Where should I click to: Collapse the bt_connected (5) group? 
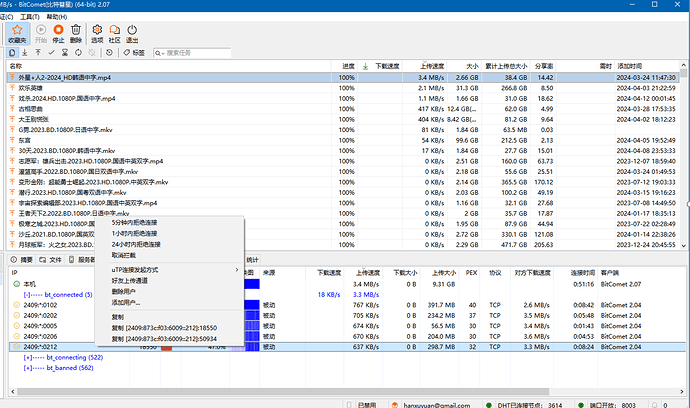point(26,295)
